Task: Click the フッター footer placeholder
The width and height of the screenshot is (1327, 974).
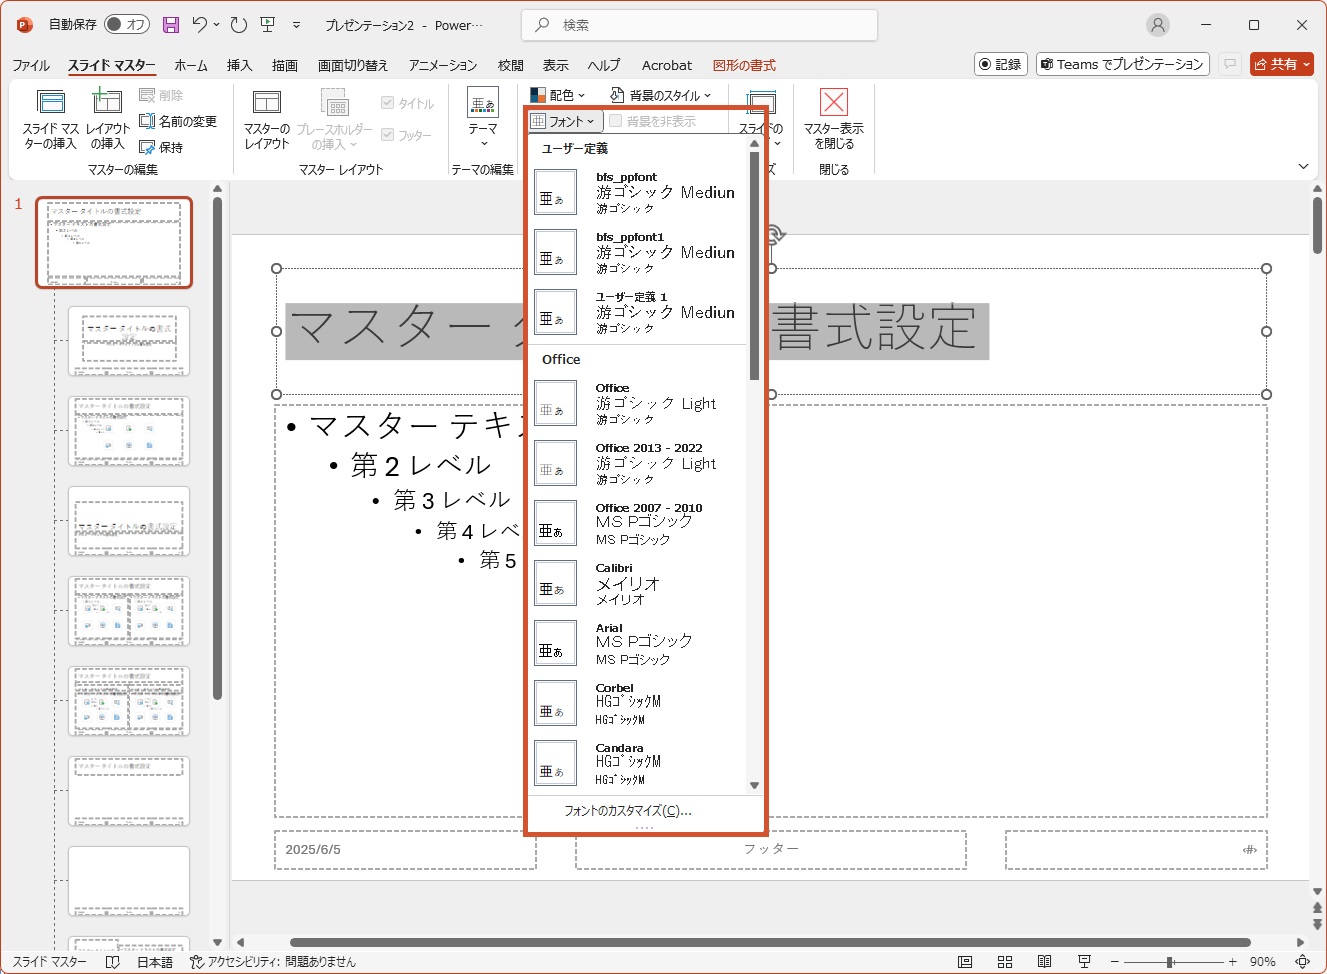Action: (771, 850)
